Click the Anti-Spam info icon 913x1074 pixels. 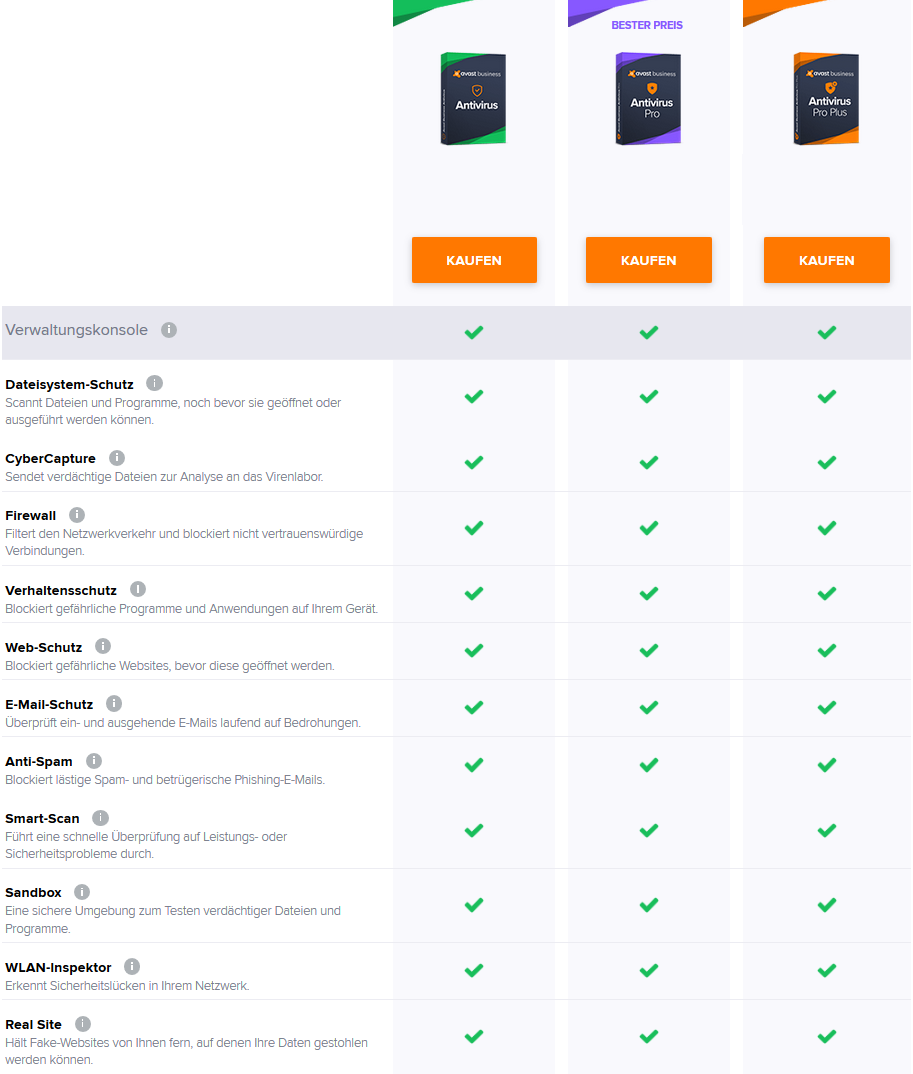94,761
